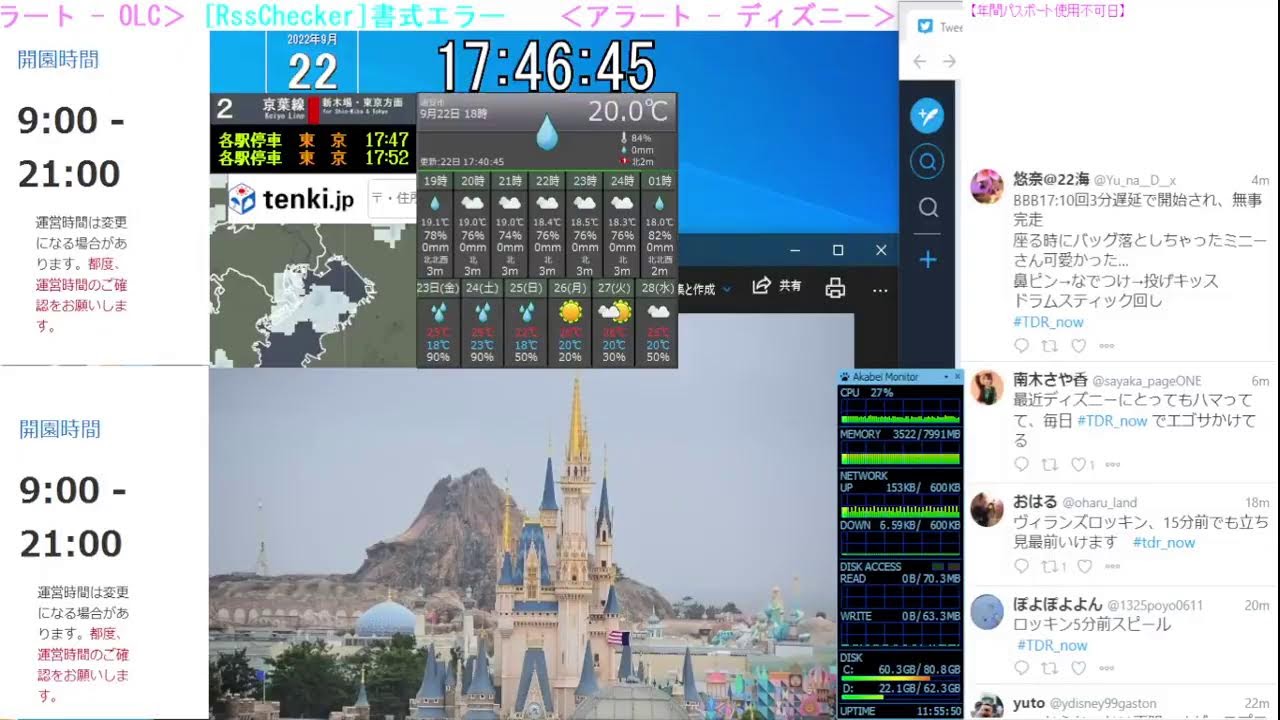Viewport: 1280px width, 720px height.
Task: Open @sayaka_pageONE username link
Action: click(1147, 381)
